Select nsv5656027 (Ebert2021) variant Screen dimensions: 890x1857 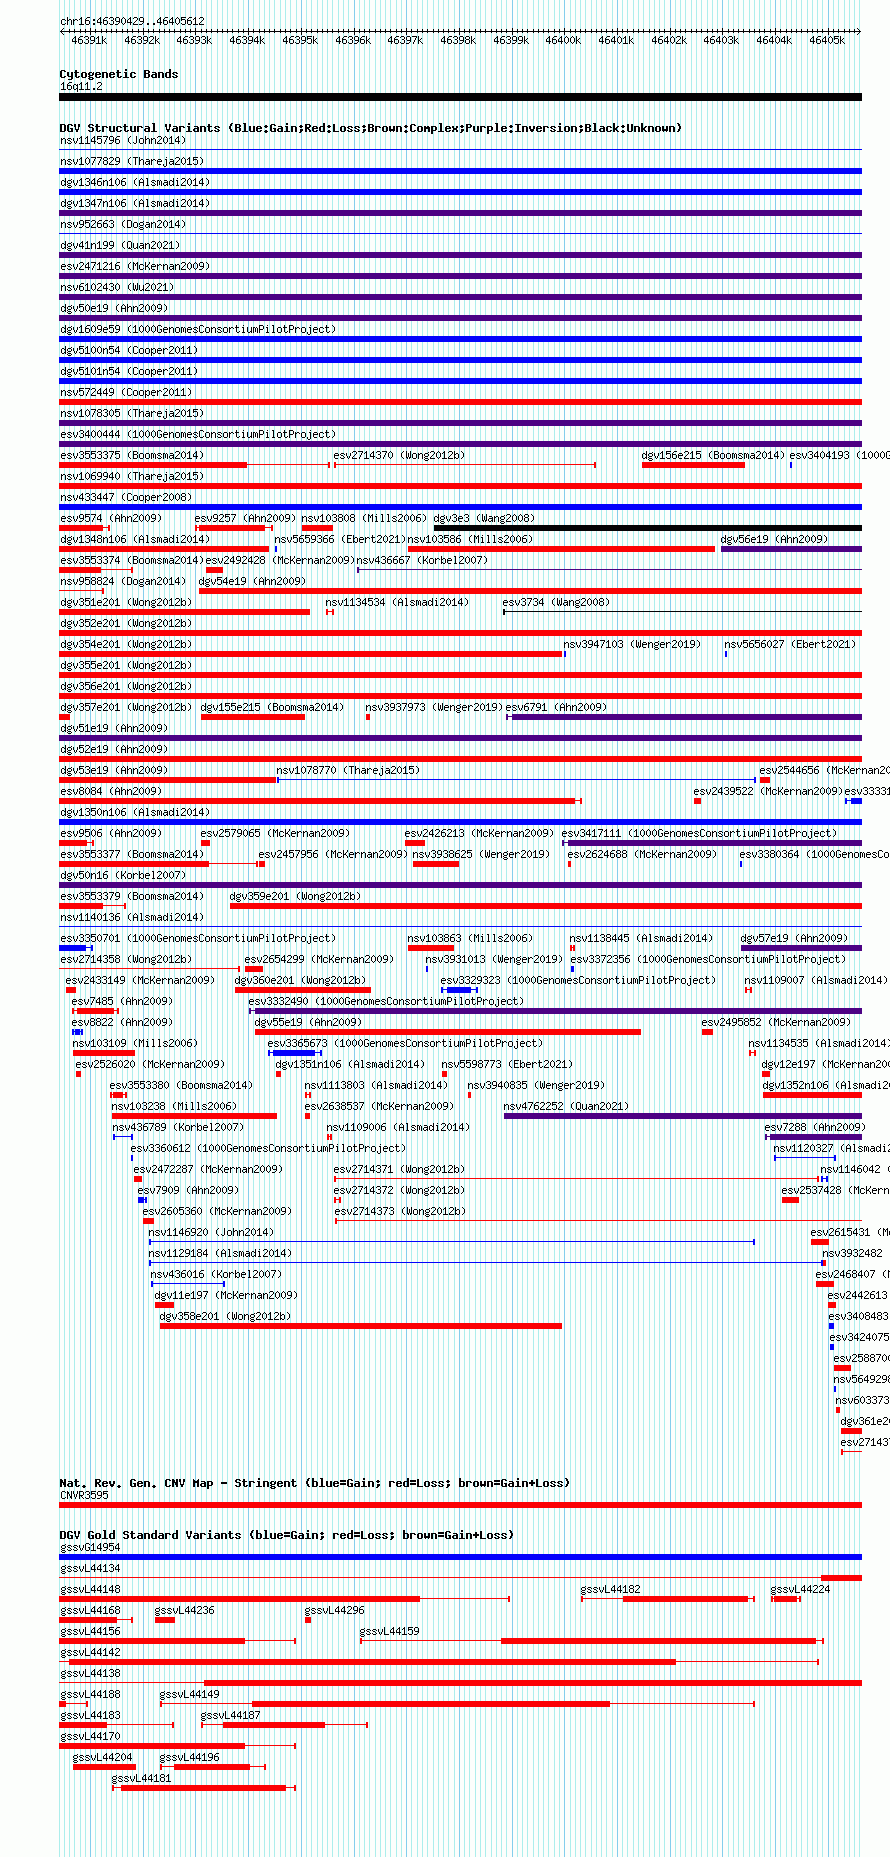pos(790,644)
